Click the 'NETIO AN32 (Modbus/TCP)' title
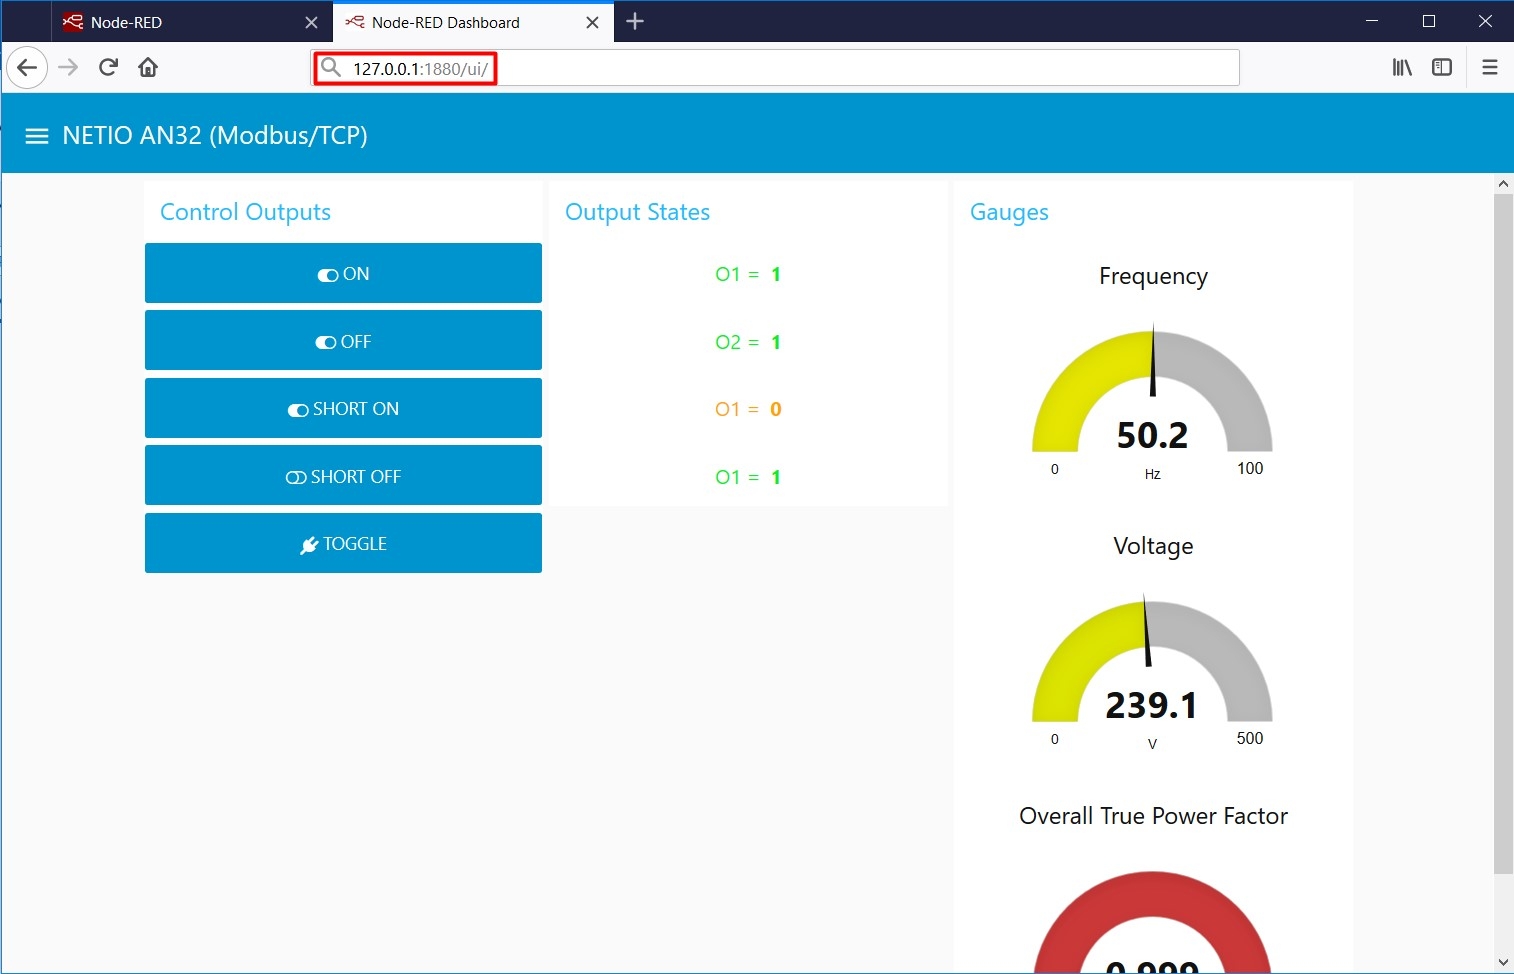Viewport: 1514px width, 974px height. [x=215, y=136]
